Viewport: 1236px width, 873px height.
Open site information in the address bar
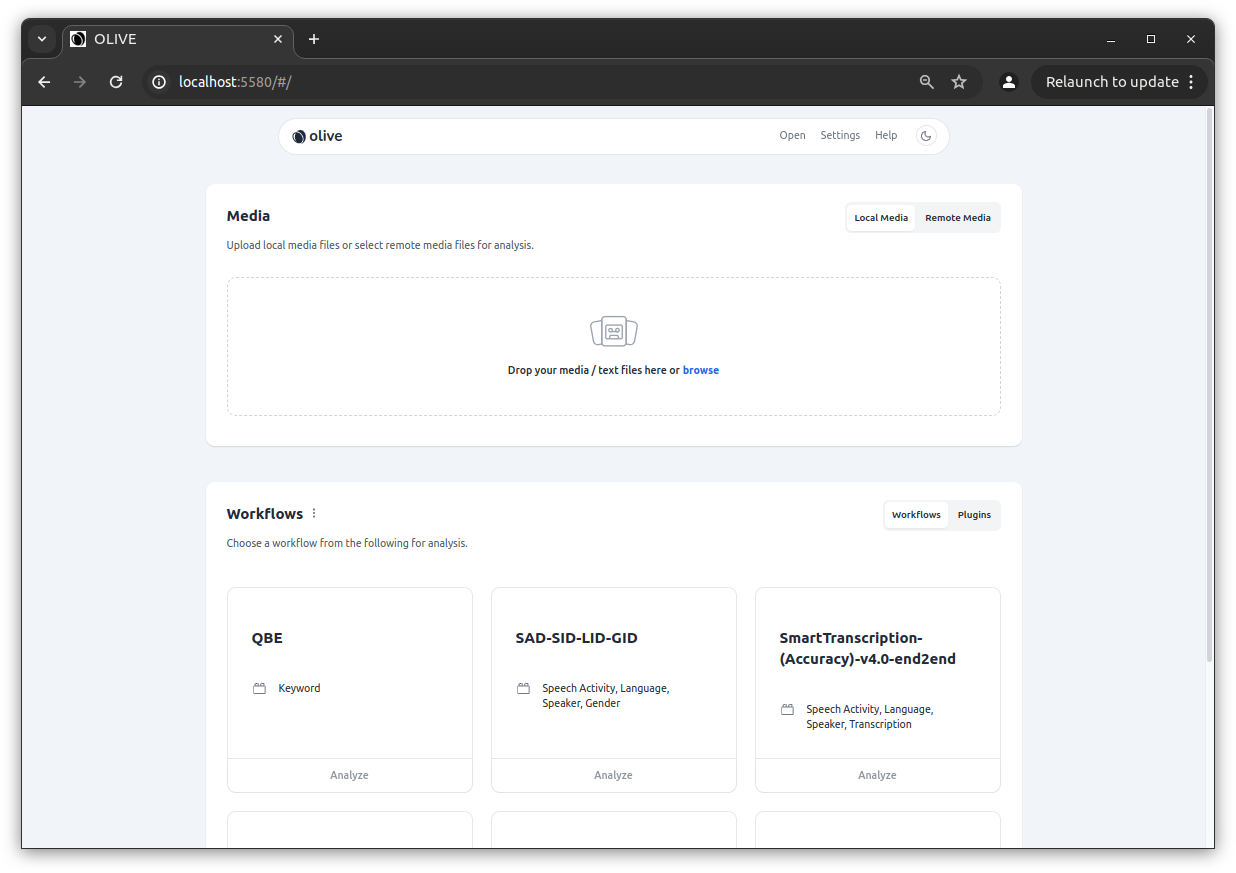[x=159, y=82]
